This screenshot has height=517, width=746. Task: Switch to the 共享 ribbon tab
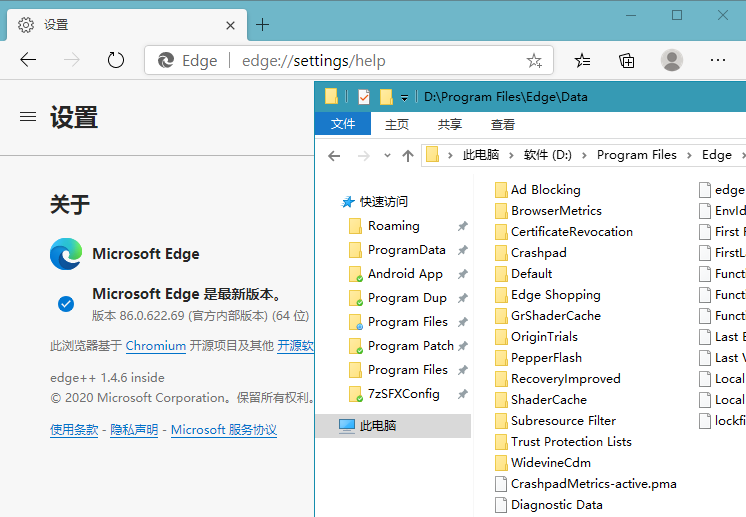pos(450,125)
